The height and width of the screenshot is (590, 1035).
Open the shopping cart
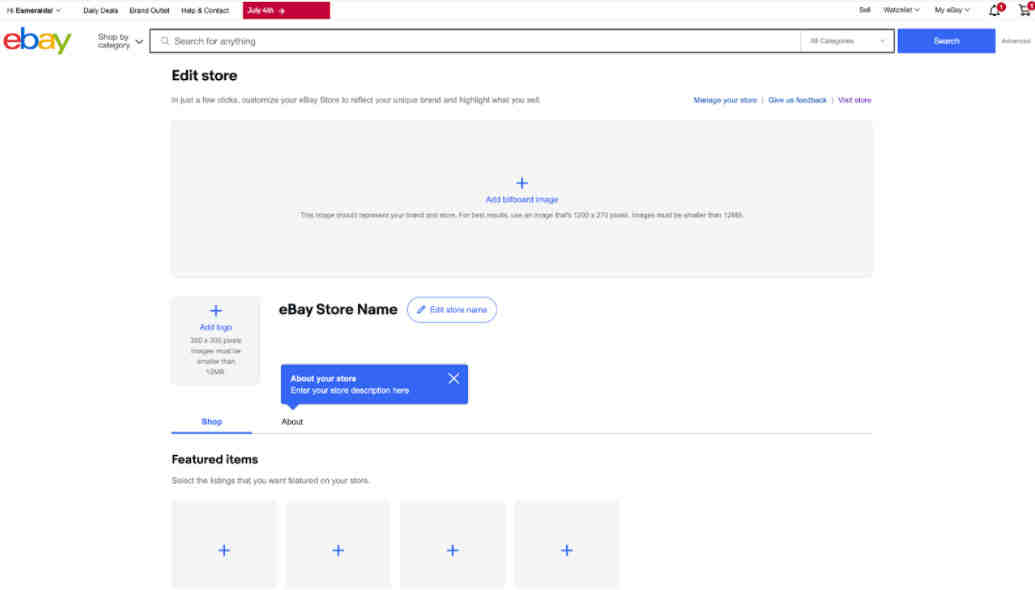point(1025,10)
